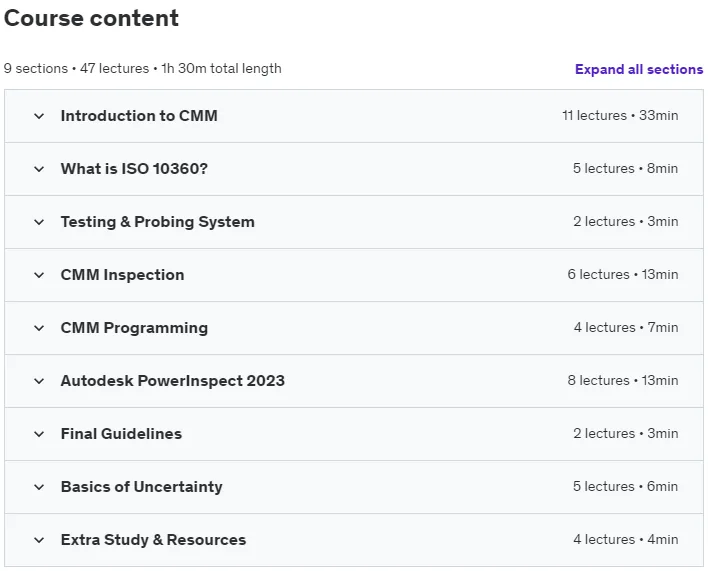Open the CMM Programming section heading
This screenshot has width=708, height=571.
134,328
